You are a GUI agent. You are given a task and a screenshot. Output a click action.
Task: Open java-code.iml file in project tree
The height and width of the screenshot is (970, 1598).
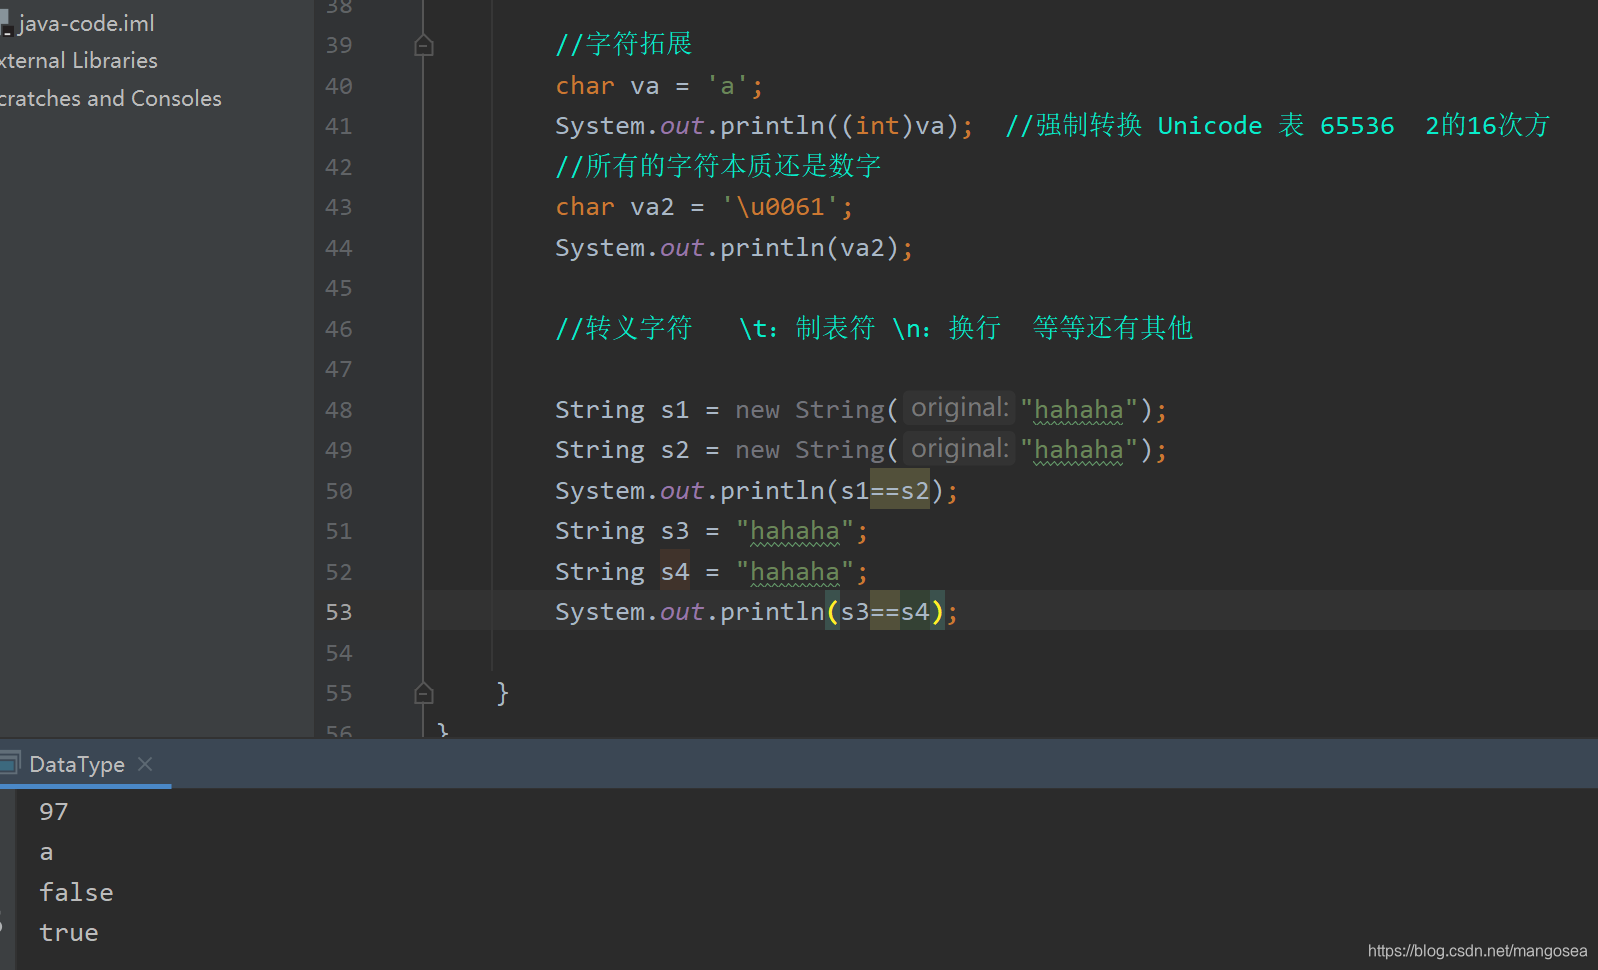click(x=86, y=23)
